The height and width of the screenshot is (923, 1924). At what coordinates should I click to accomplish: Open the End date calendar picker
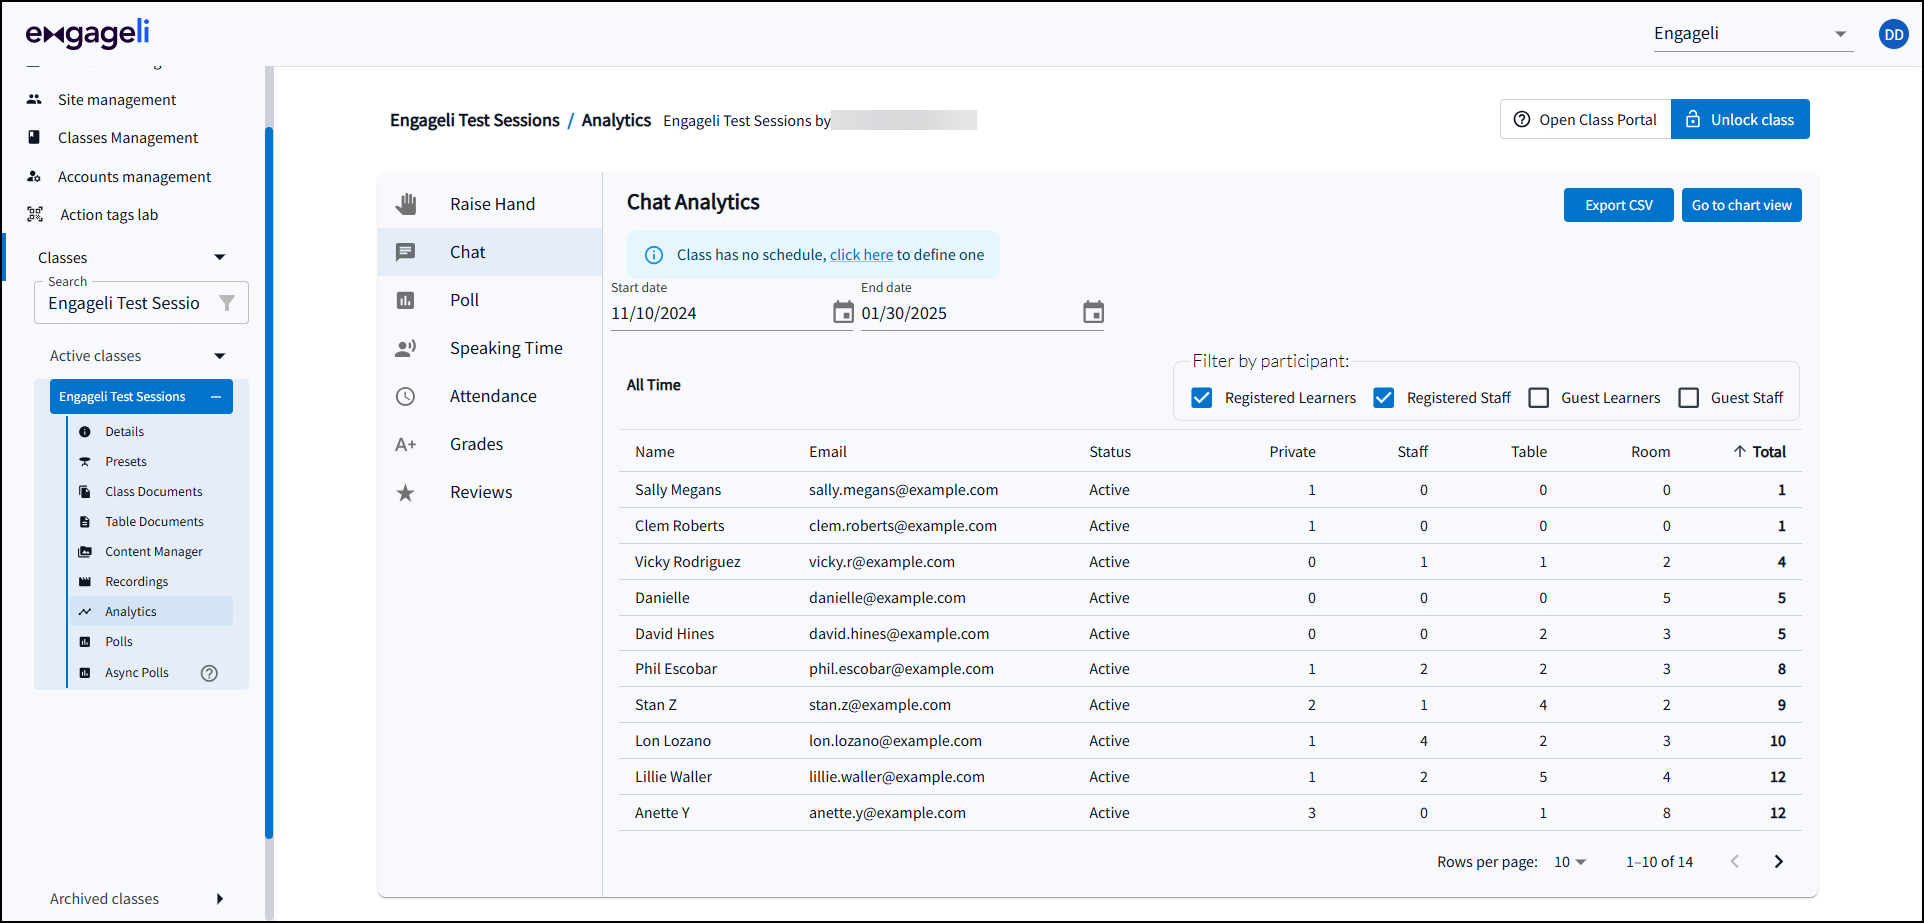tap(1093, 312)
